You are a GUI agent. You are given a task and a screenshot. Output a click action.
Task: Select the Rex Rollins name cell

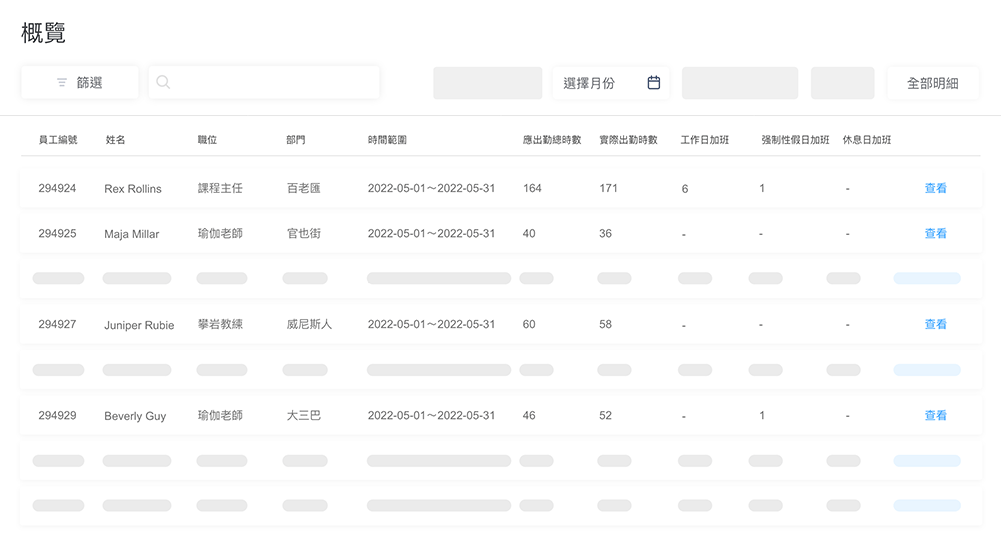pyautogui.click(x=133, y=189)
